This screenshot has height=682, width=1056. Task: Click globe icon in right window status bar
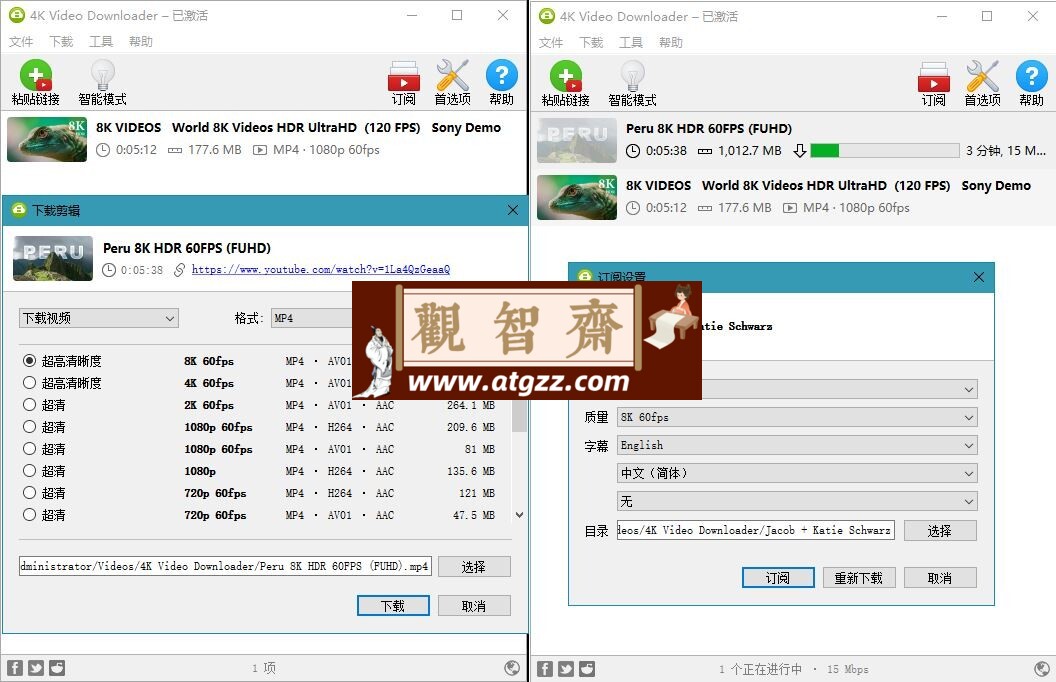click(1042, 669)
